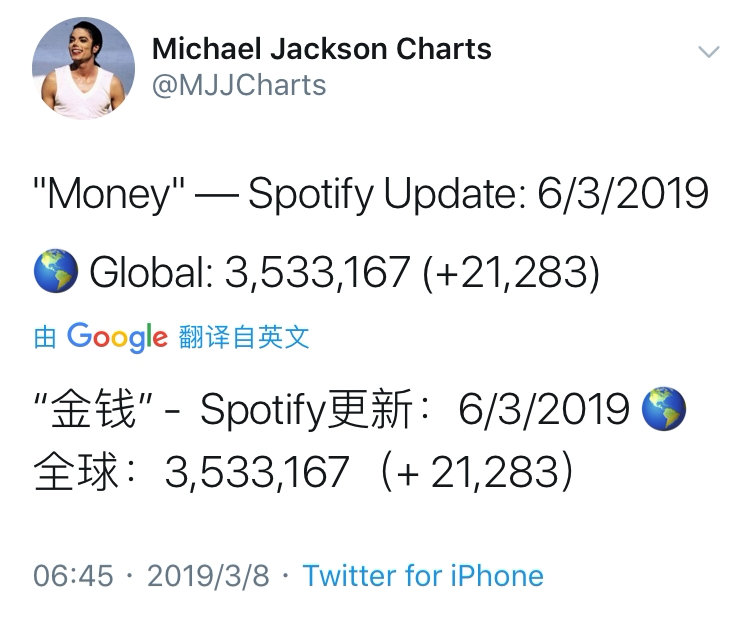750x617 pixels.
Task: Tap the 06:45 timestamp
Action: tap(73, 575)
